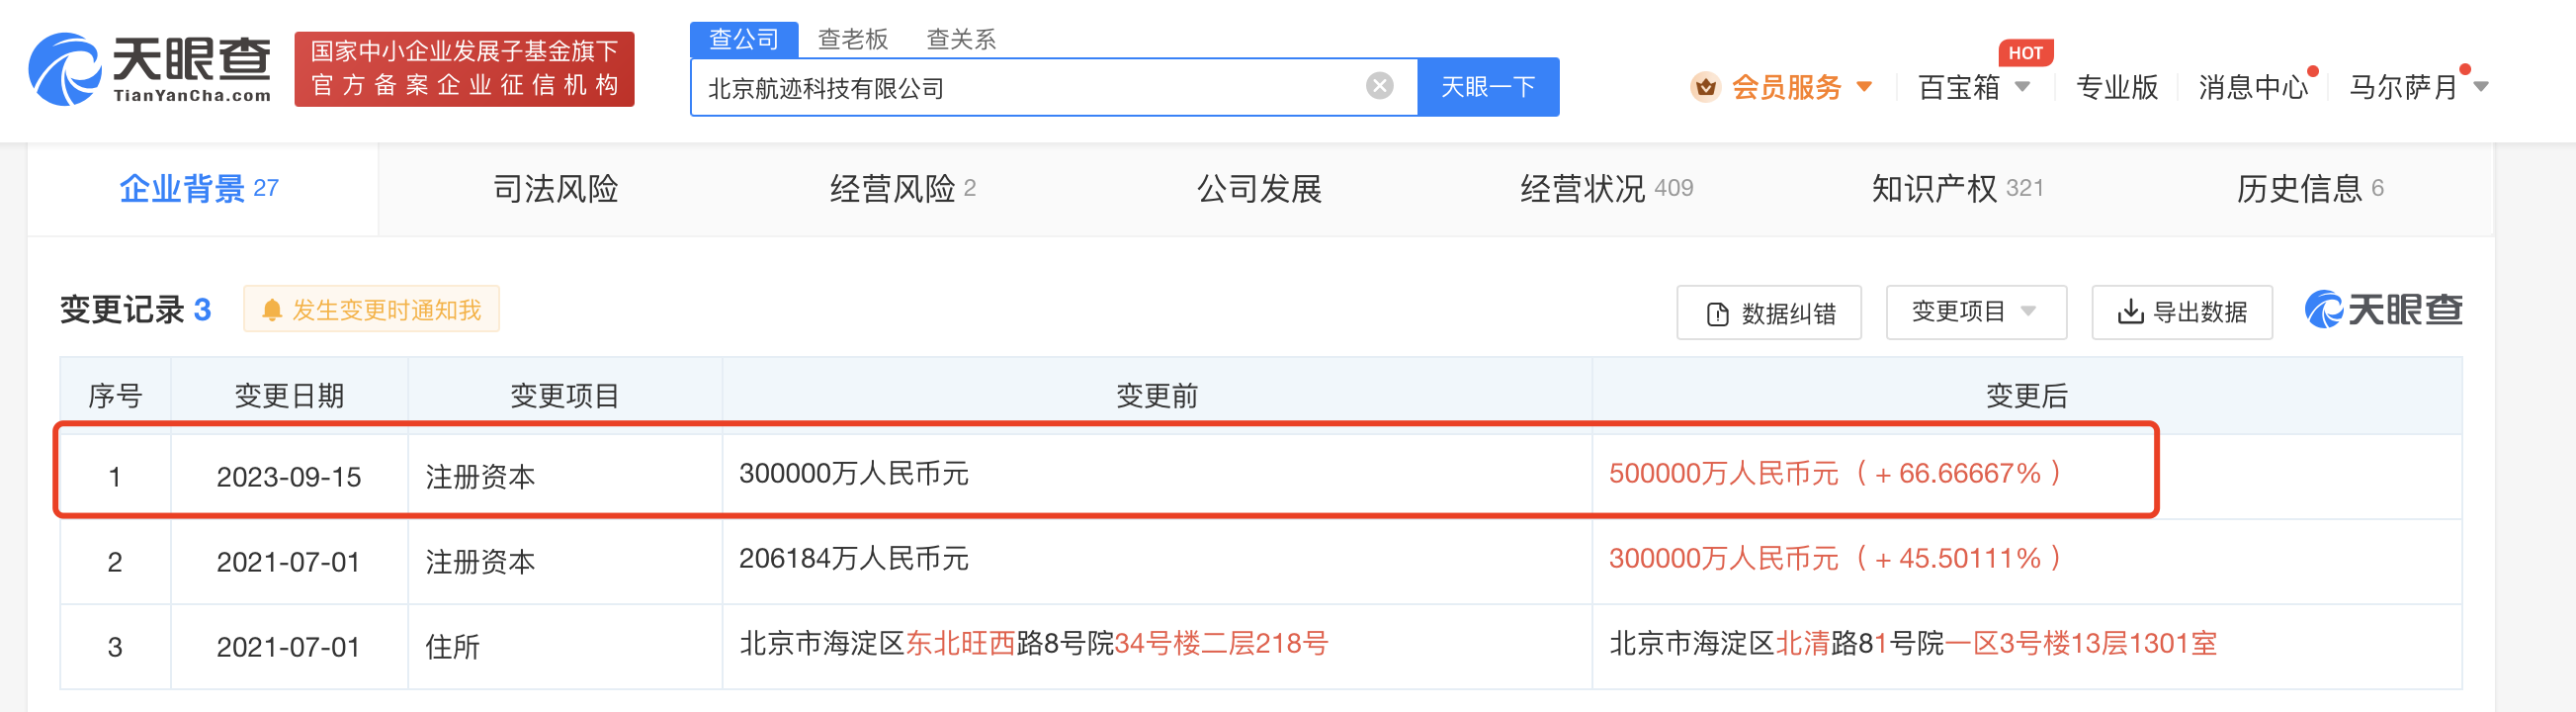This screenshot has height=712, width=2576.
Task: Open the 司法风险 tab
Action: tap(555, 189)
